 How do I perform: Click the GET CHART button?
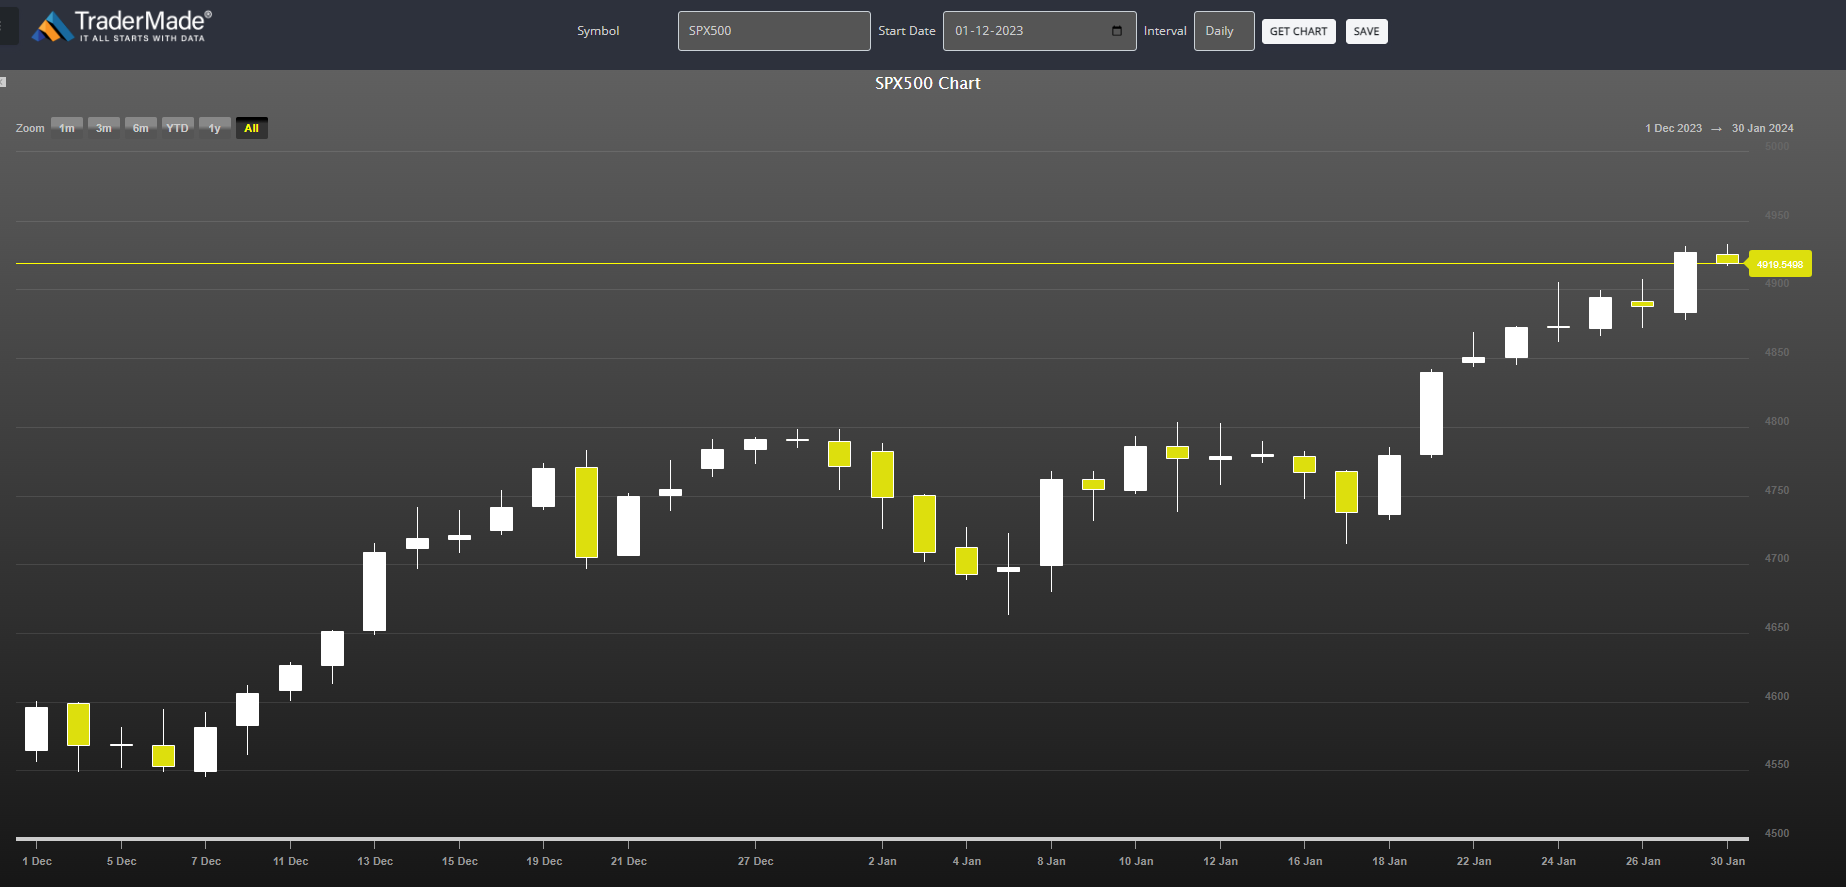click(x=1298, y=31)
